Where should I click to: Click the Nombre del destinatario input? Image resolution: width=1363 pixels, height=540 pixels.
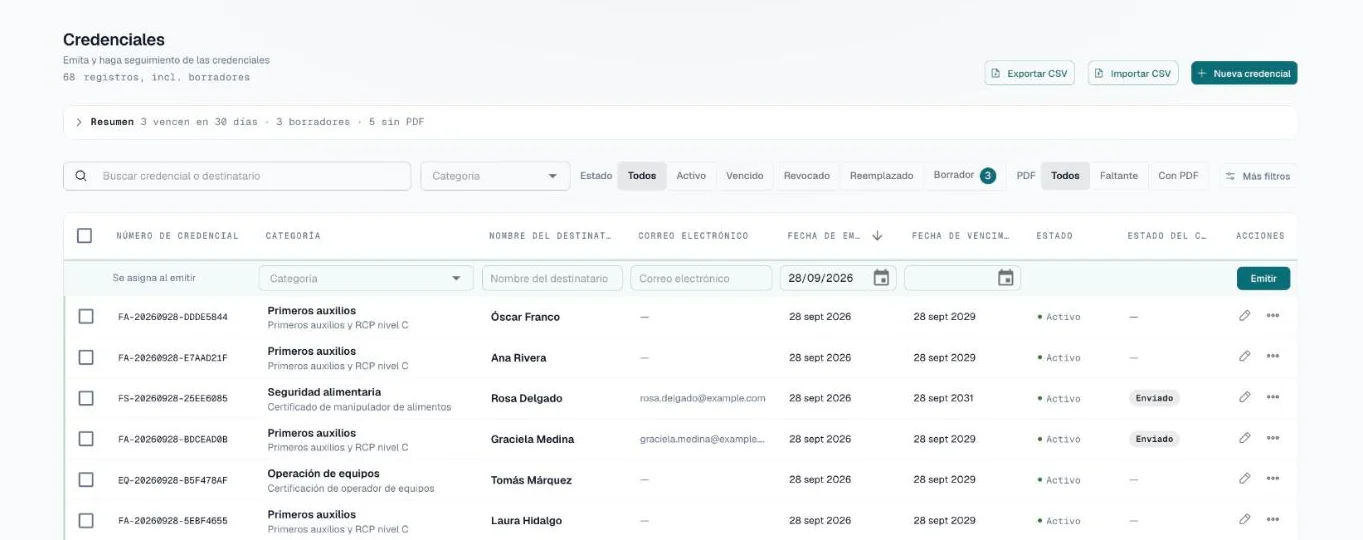(x=552, y=278)
